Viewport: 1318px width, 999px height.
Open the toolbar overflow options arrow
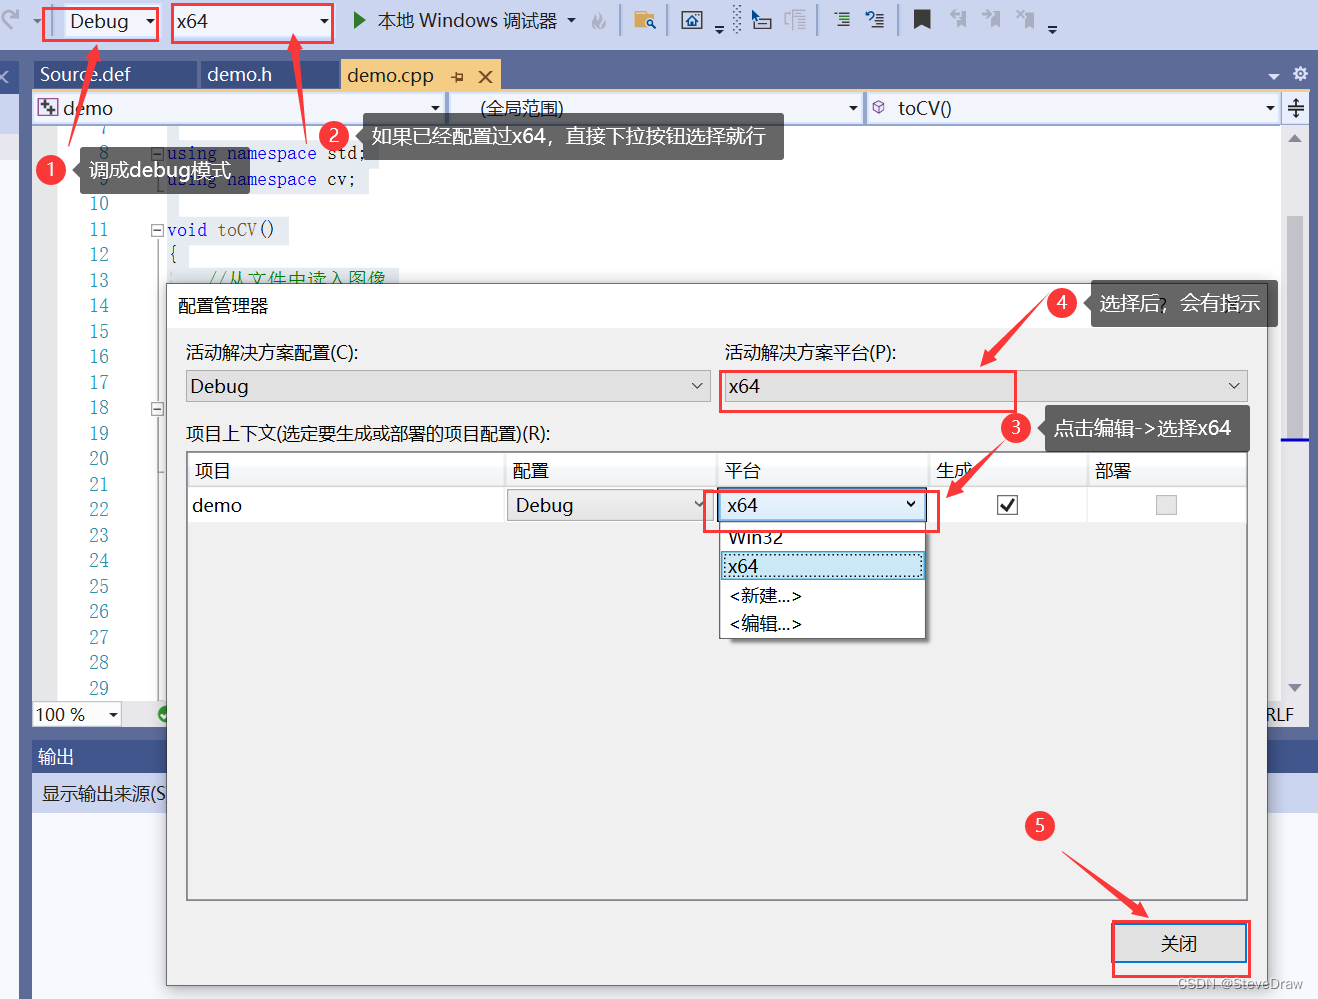pyautogui.click(x=1052, y=30)
